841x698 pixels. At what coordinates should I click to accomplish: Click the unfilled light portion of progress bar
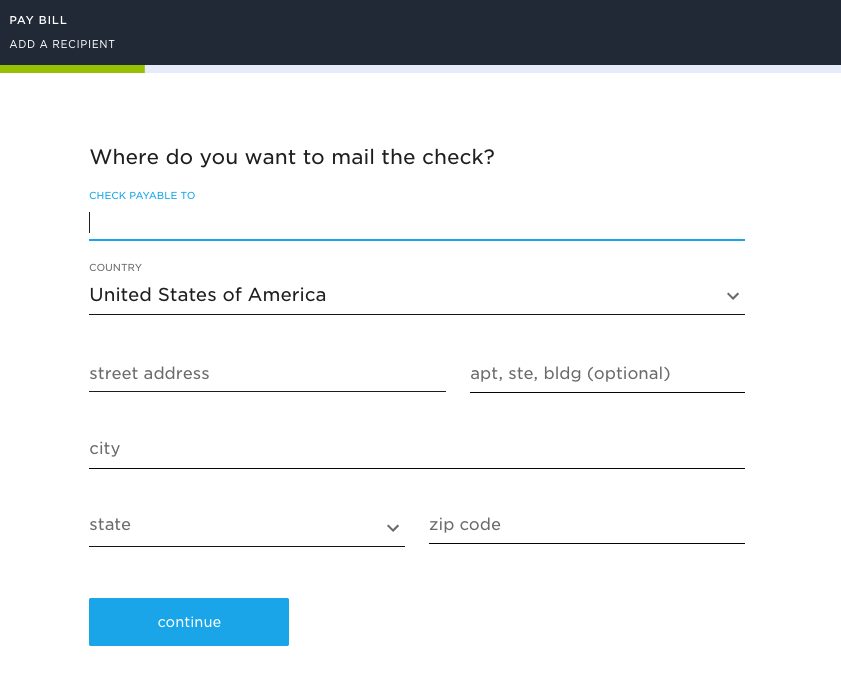[493, 69]
